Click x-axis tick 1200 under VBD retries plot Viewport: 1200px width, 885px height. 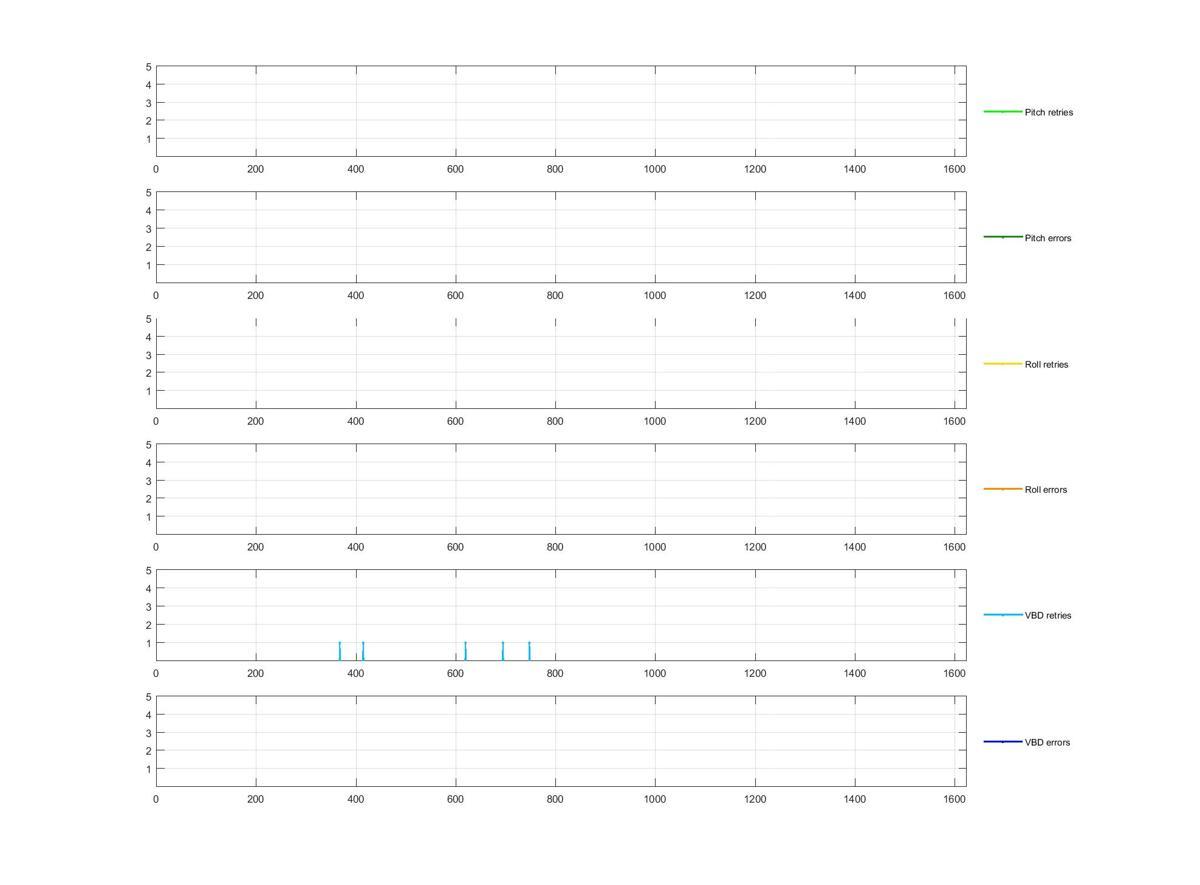coord(755,673)
